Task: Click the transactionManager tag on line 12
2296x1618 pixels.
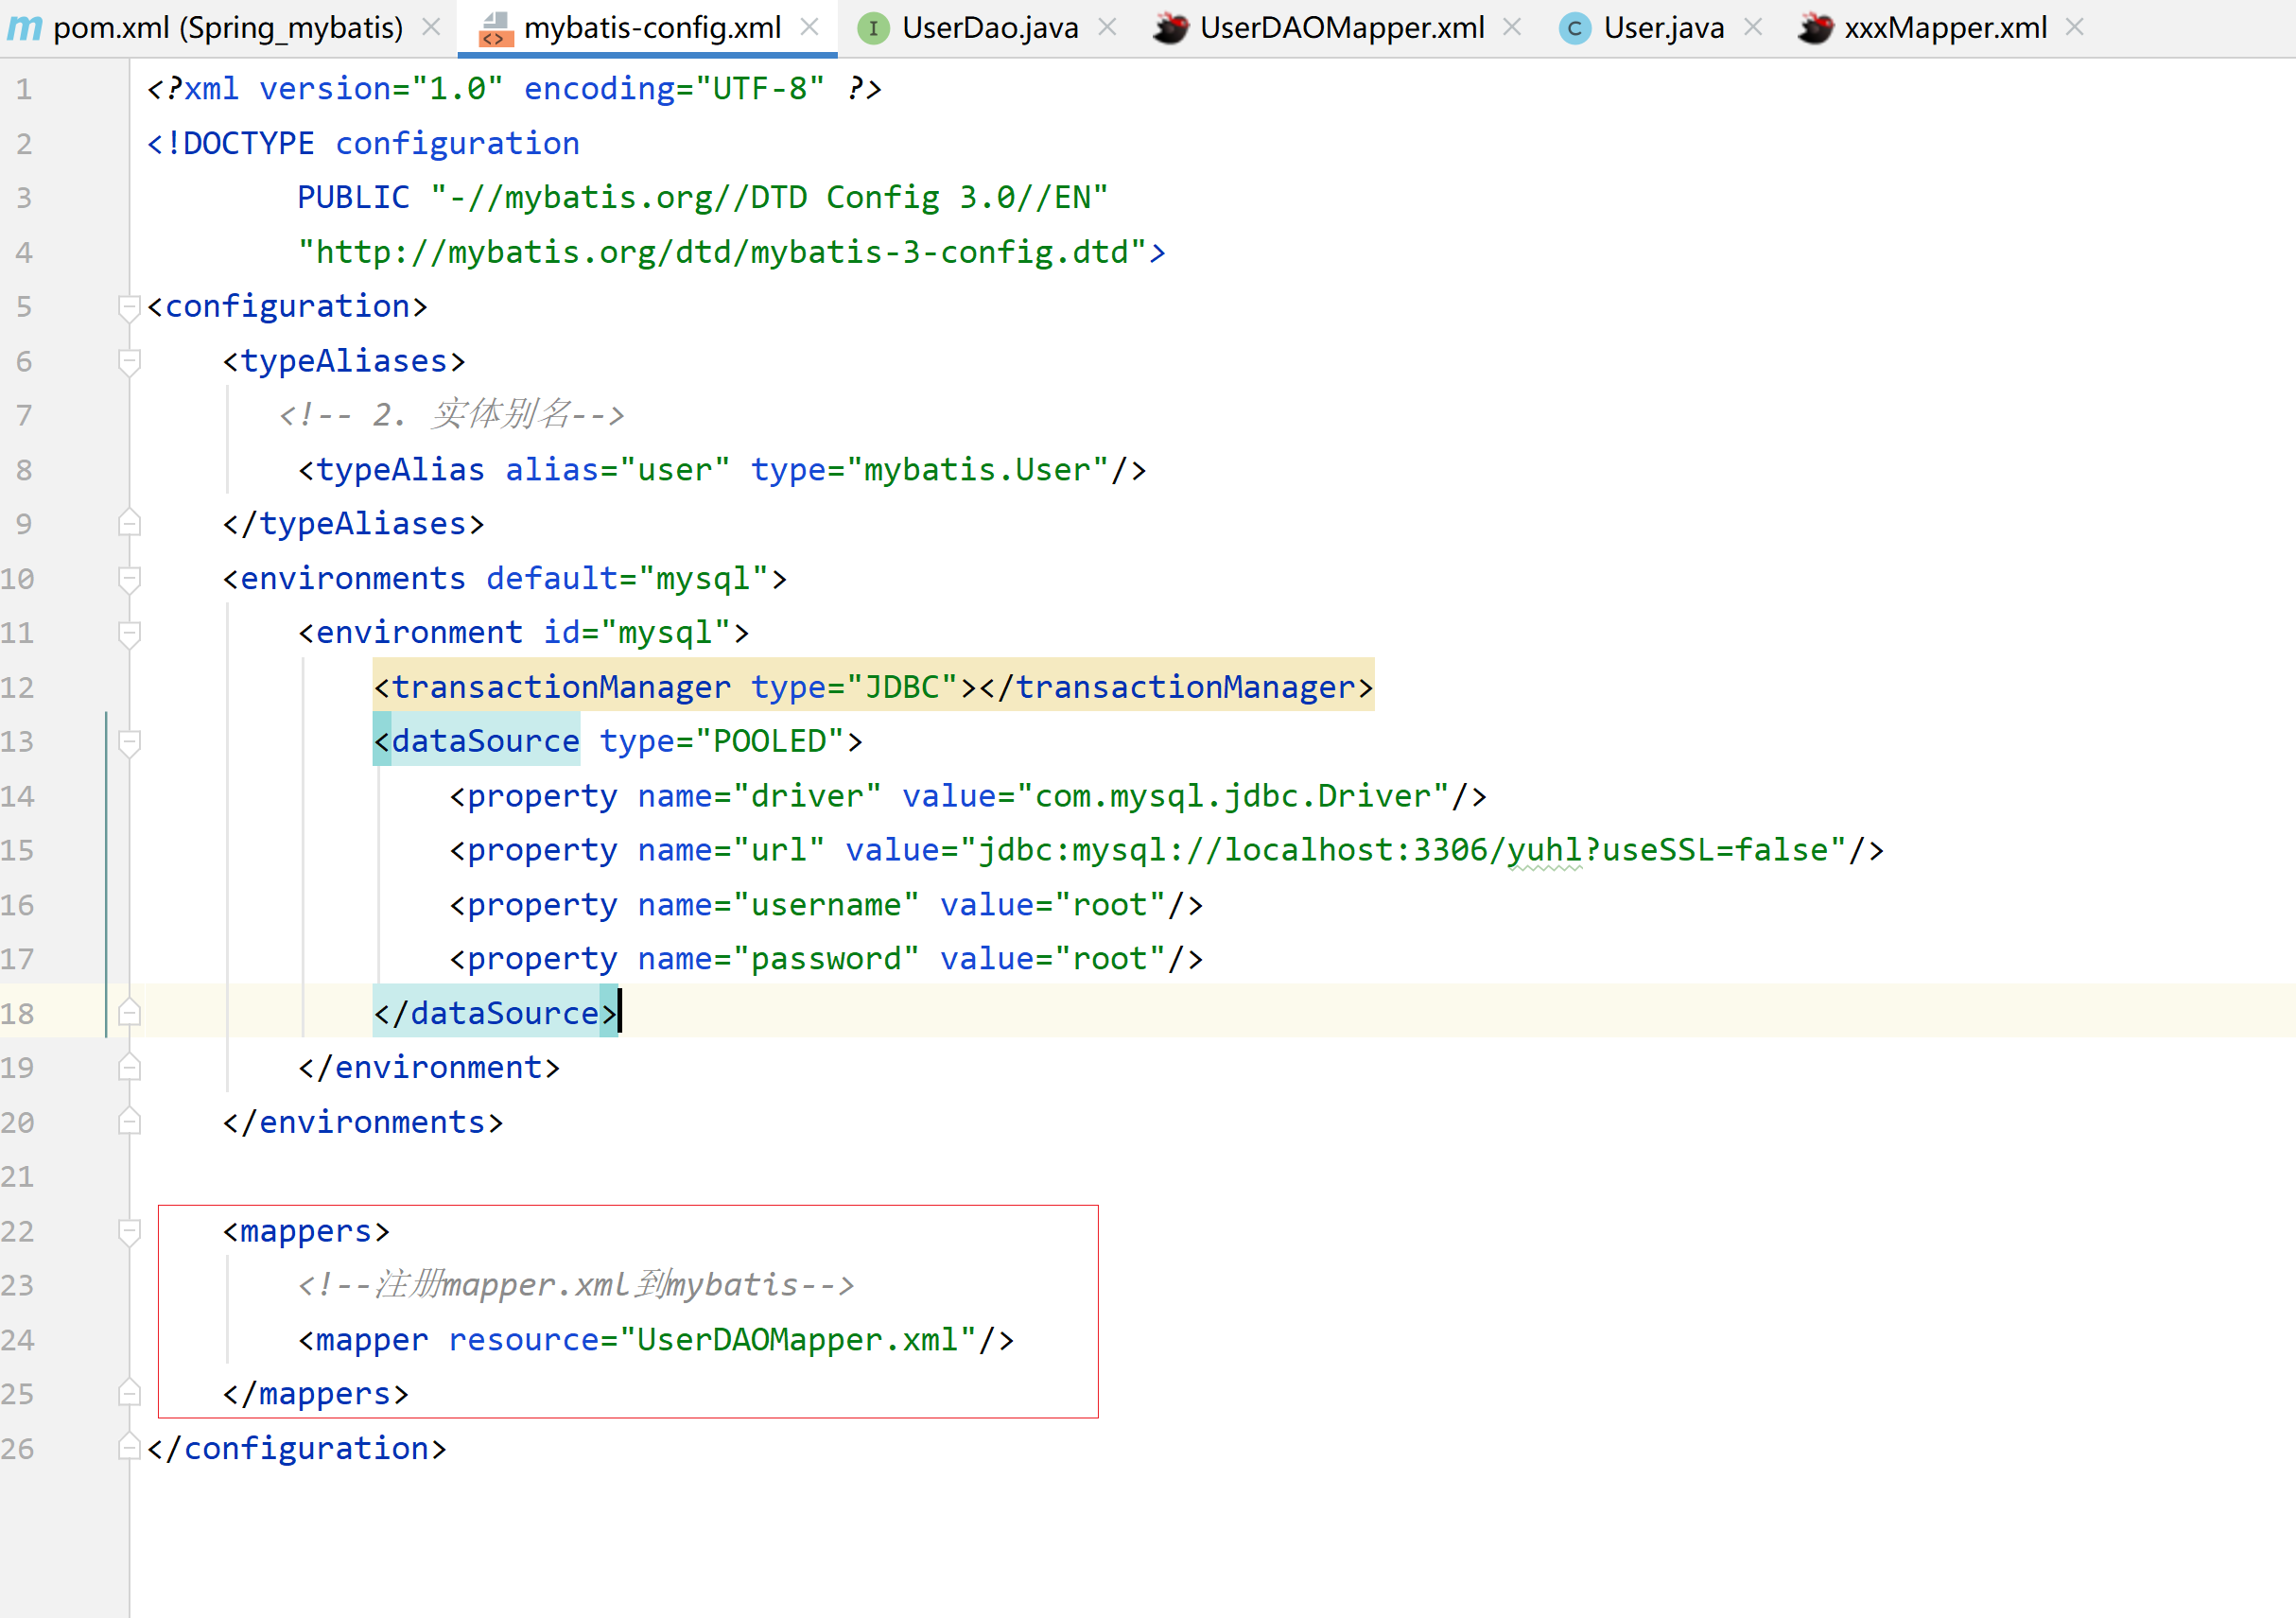Action: pos(873,687)
